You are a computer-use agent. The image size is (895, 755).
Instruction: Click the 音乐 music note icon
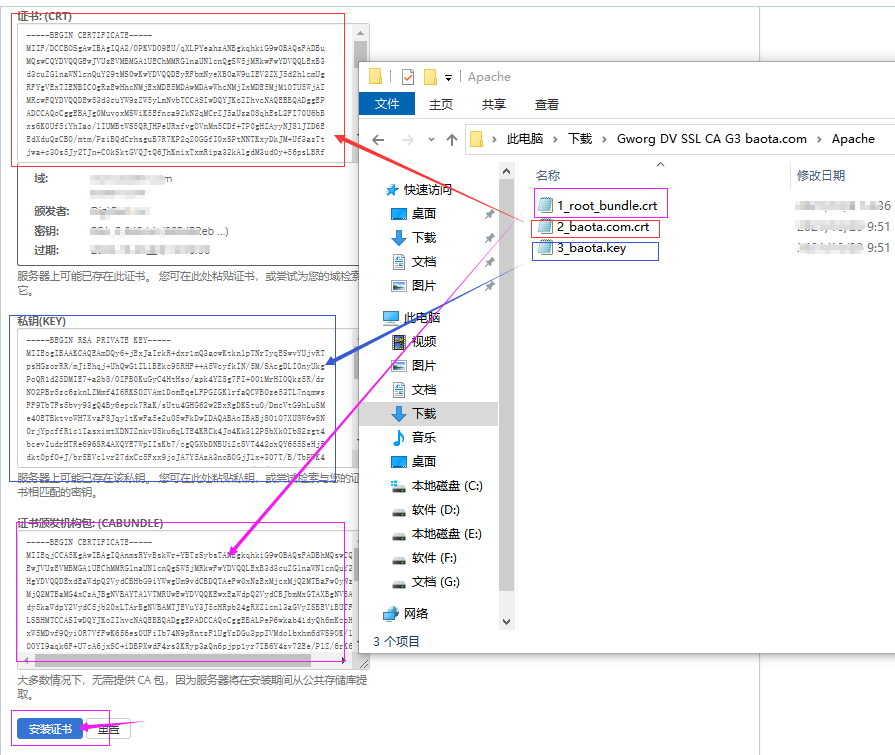tap(398, 437)
